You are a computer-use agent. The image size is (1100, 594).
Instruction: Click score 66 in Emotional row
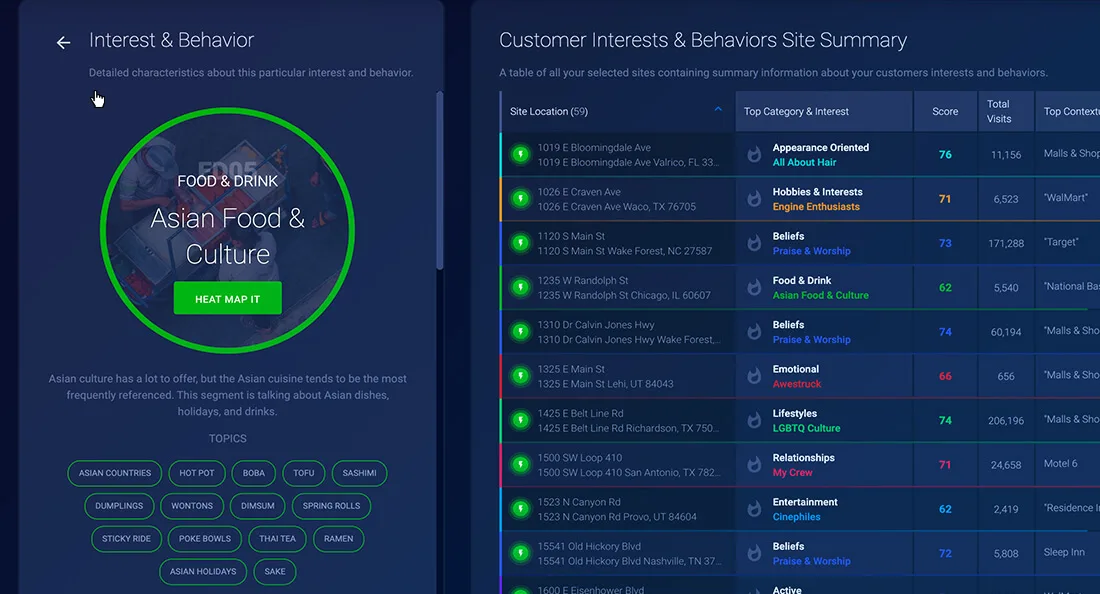(945, 376)
